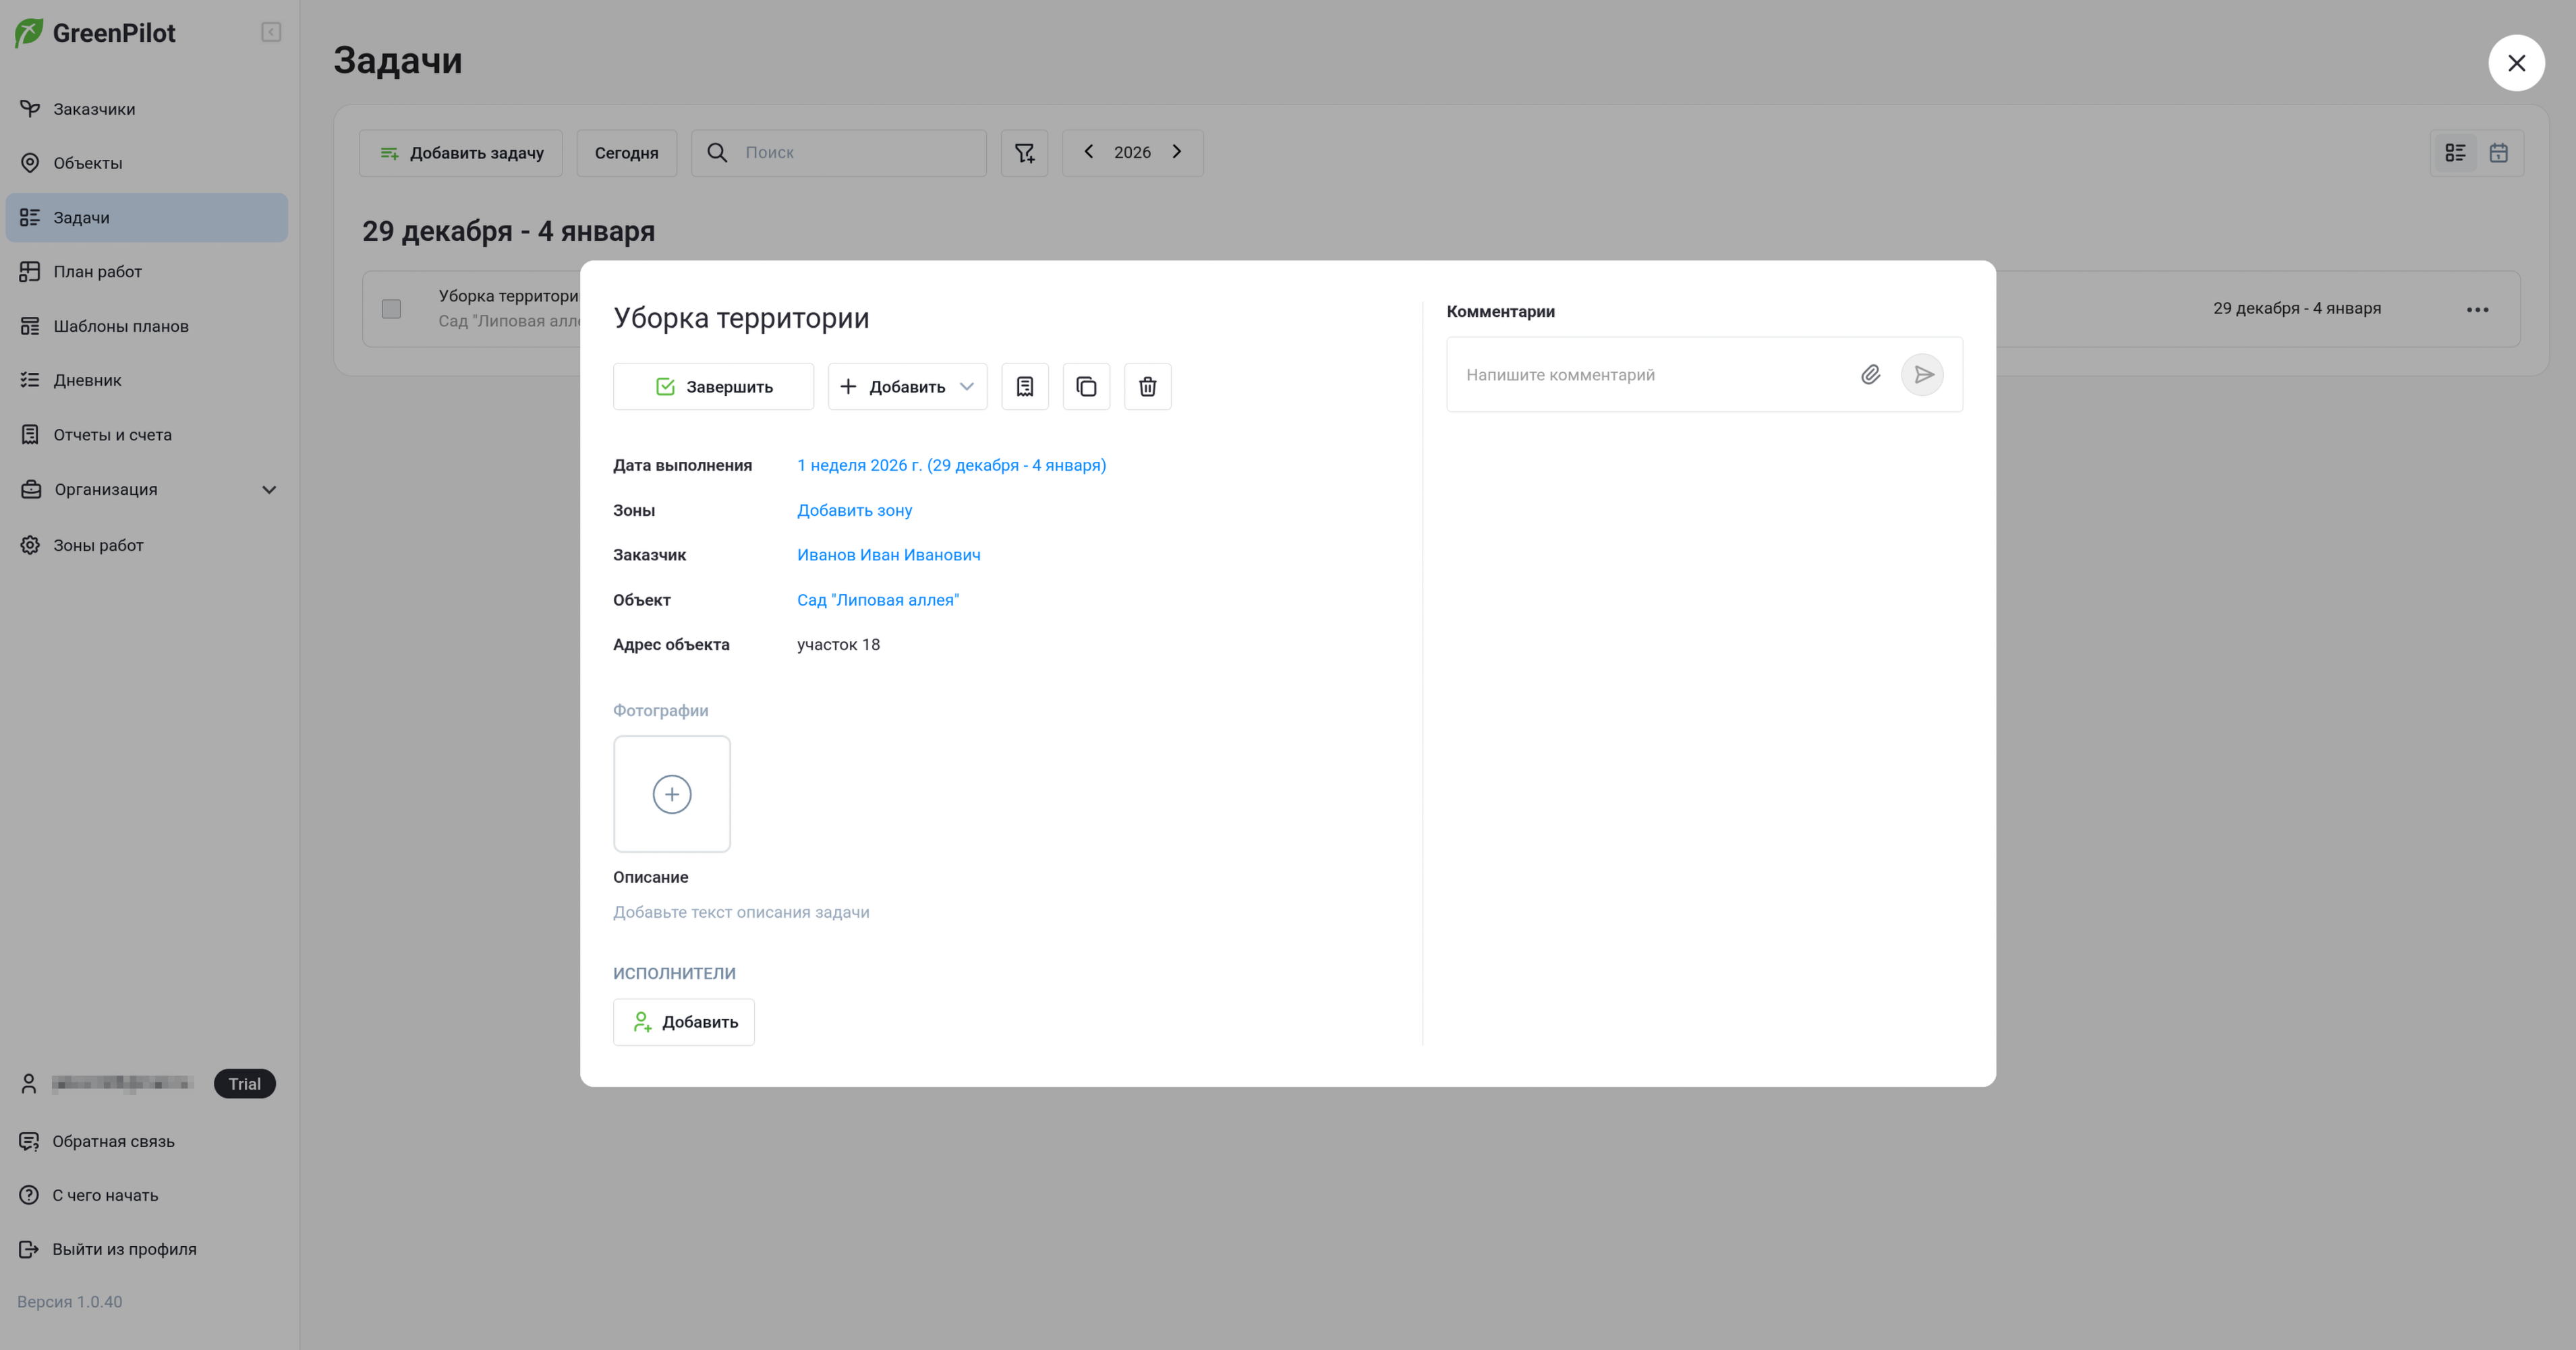The width and height of the screenshot is (2576, 1350).
Task: Duplicate the task with the copy icon
Action: (1086, 386)
